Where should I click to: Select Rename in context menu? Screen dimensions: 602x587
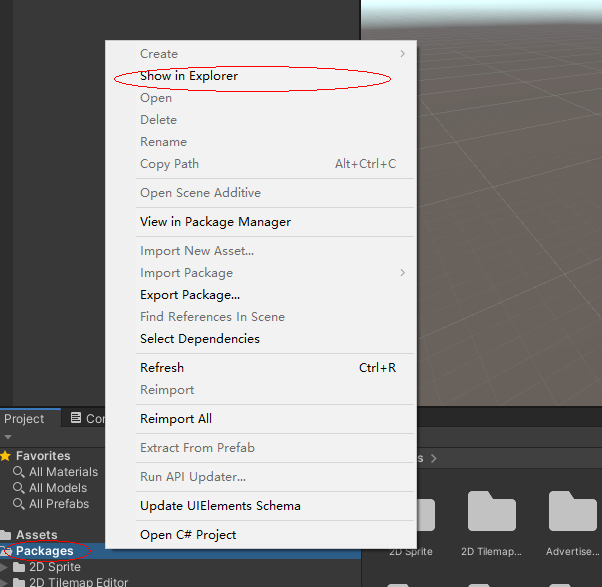tap(261, 142)
